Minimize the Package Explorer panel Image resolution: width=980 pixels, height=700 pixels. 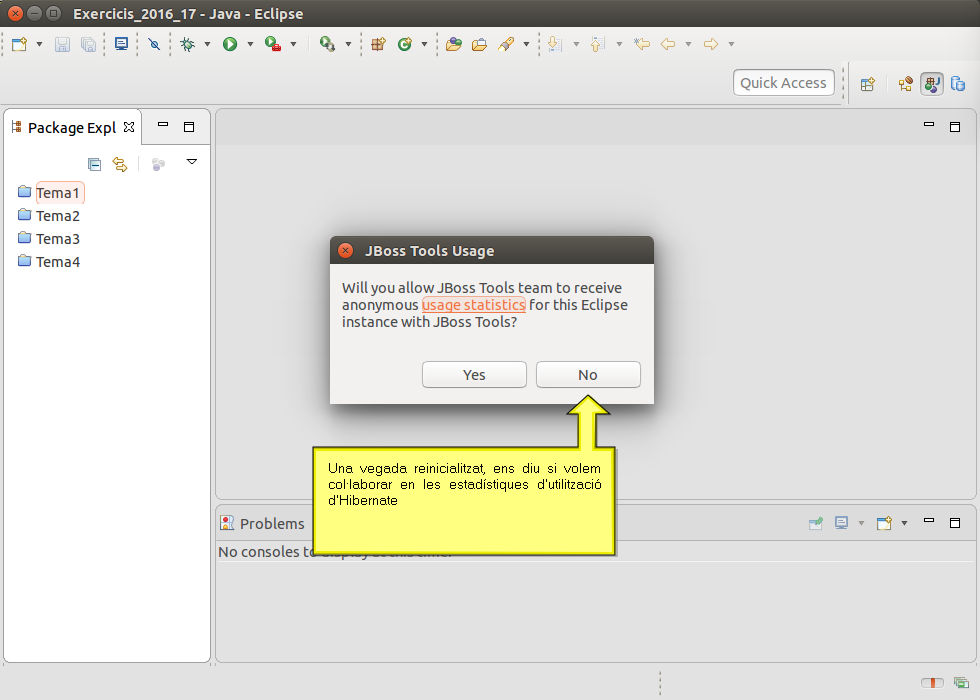163,125
